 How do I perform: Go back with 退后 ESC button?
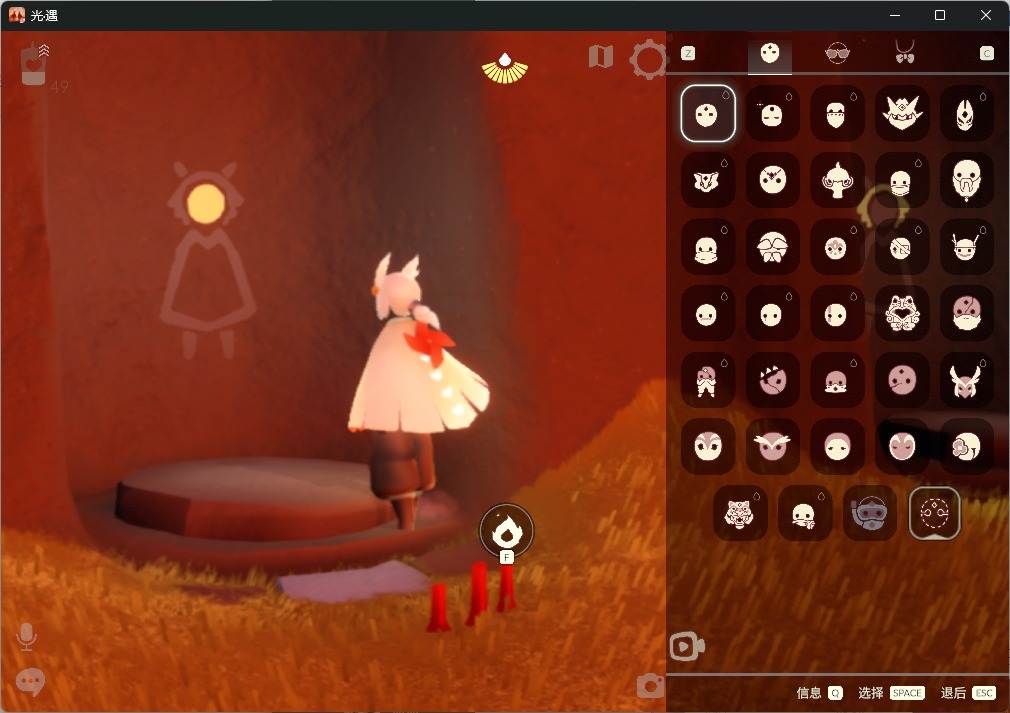click(x=968, y=692)
